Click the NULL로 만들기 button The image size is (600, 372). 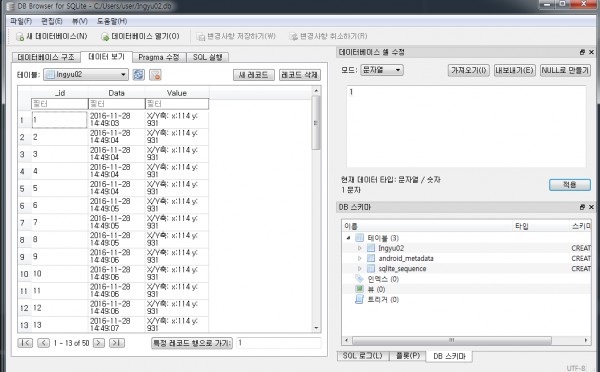click(566, 70)
